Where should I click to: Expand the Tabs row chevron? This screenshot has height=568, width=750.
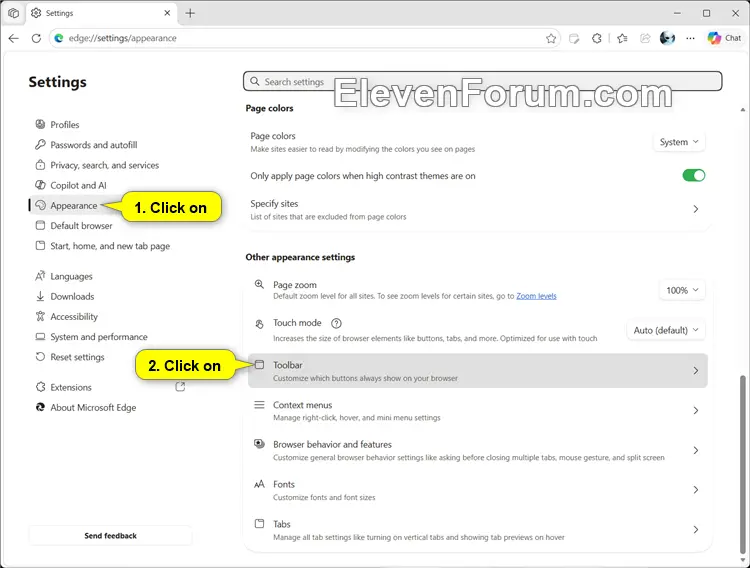(x=695, y=530)
